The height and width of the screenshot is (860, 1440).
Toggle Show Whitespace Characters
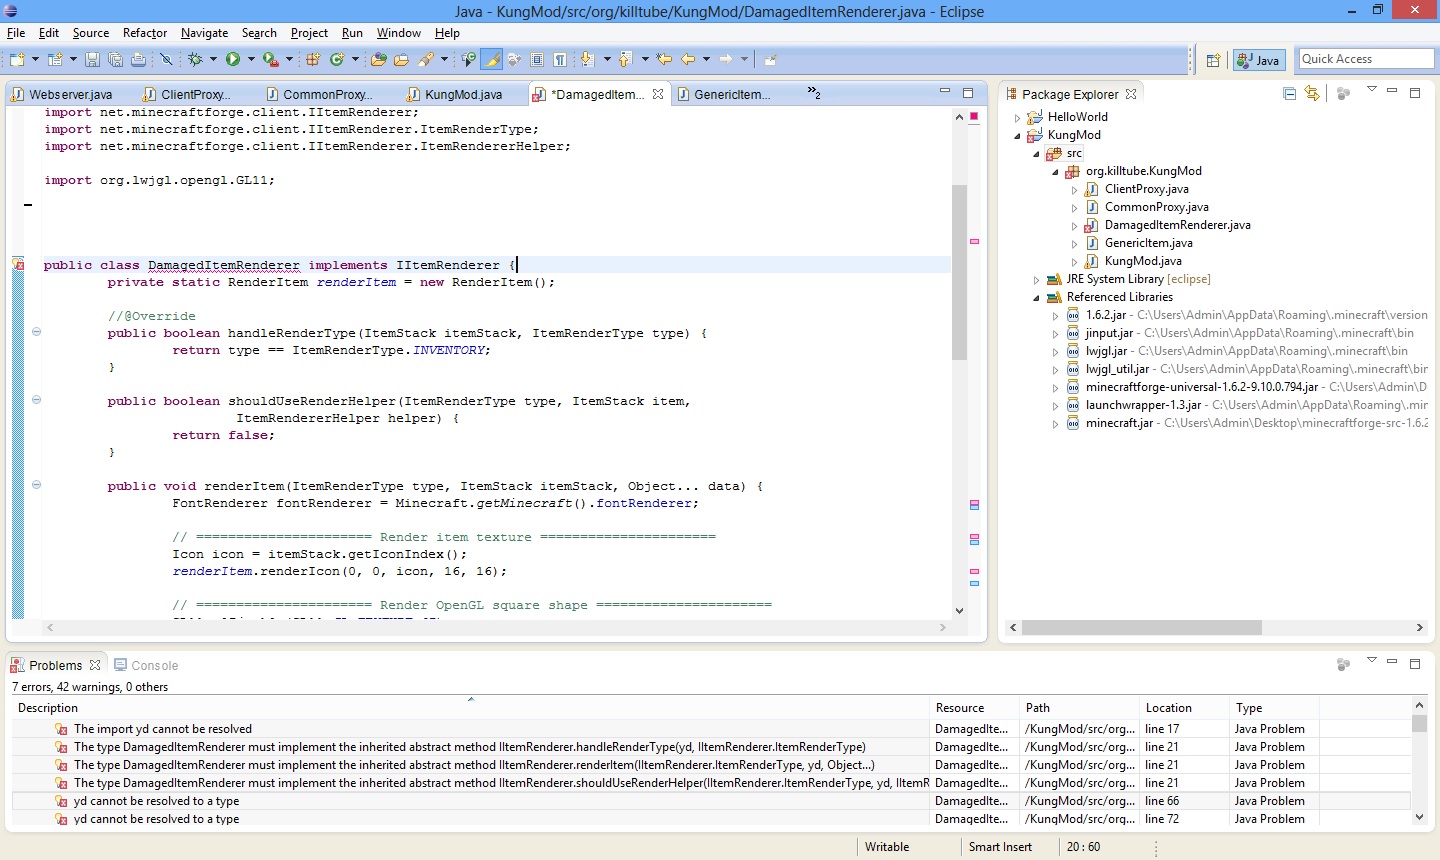point(560,60)
